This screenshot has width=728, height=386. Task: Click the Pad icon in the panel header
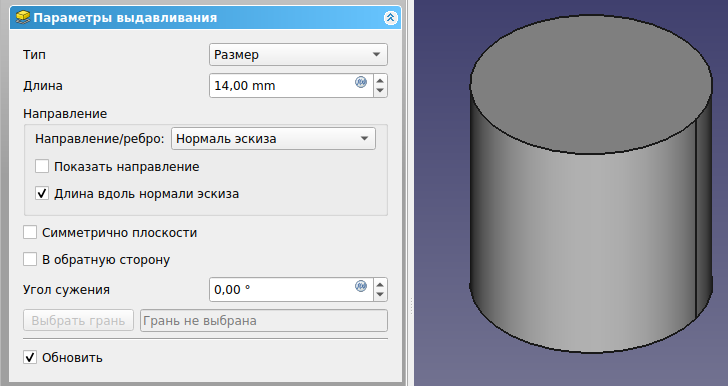[23, 18]
